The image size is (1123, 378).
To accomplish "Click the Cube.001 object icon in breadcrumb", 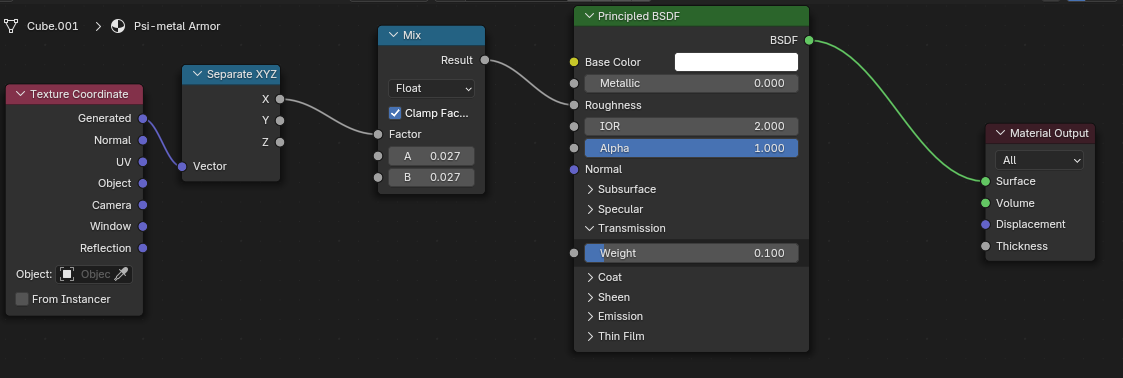I will (x=11, y=26).
